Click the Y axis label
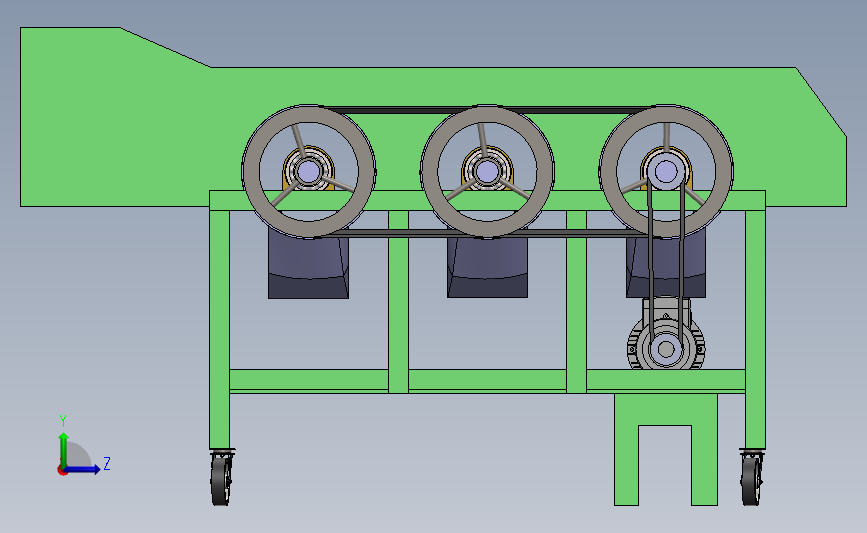Viewport: 867px width, 533px height. click(x=62, y=421)
